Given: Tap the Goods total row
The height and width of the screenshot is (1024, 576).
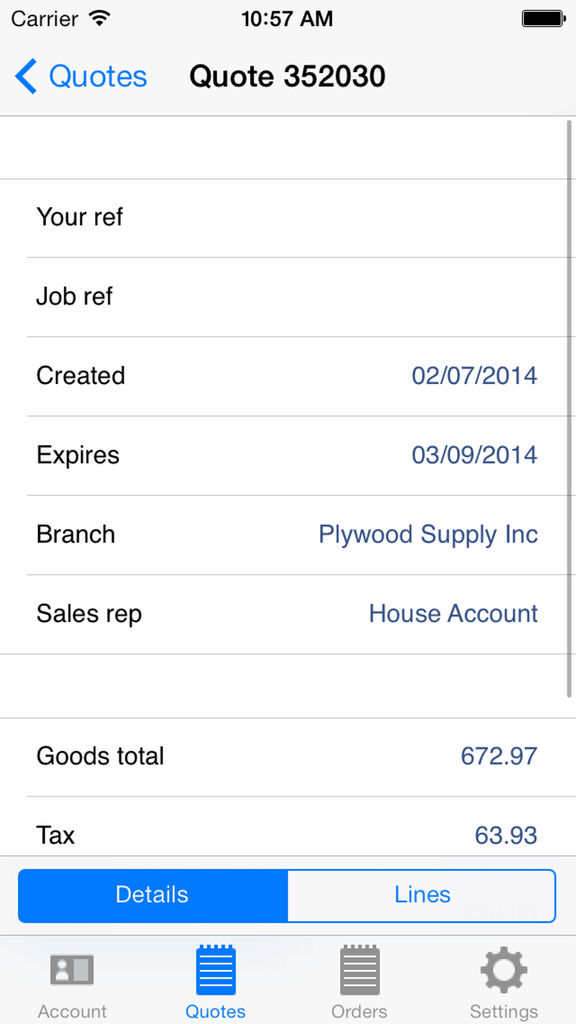Looking at the screenshot, I should click(288, 757).
